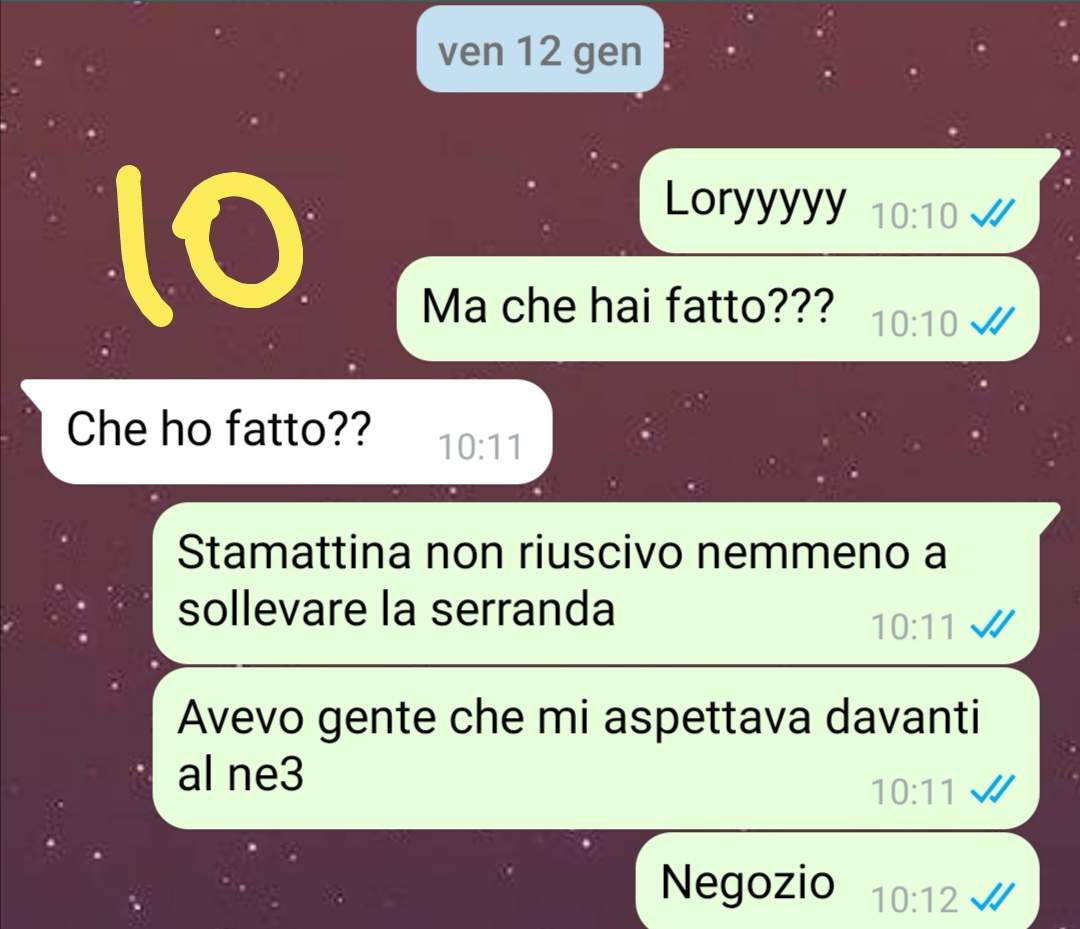
Task: Tap the double check mark on the "Loryyyyy" message
Action: 992,215
